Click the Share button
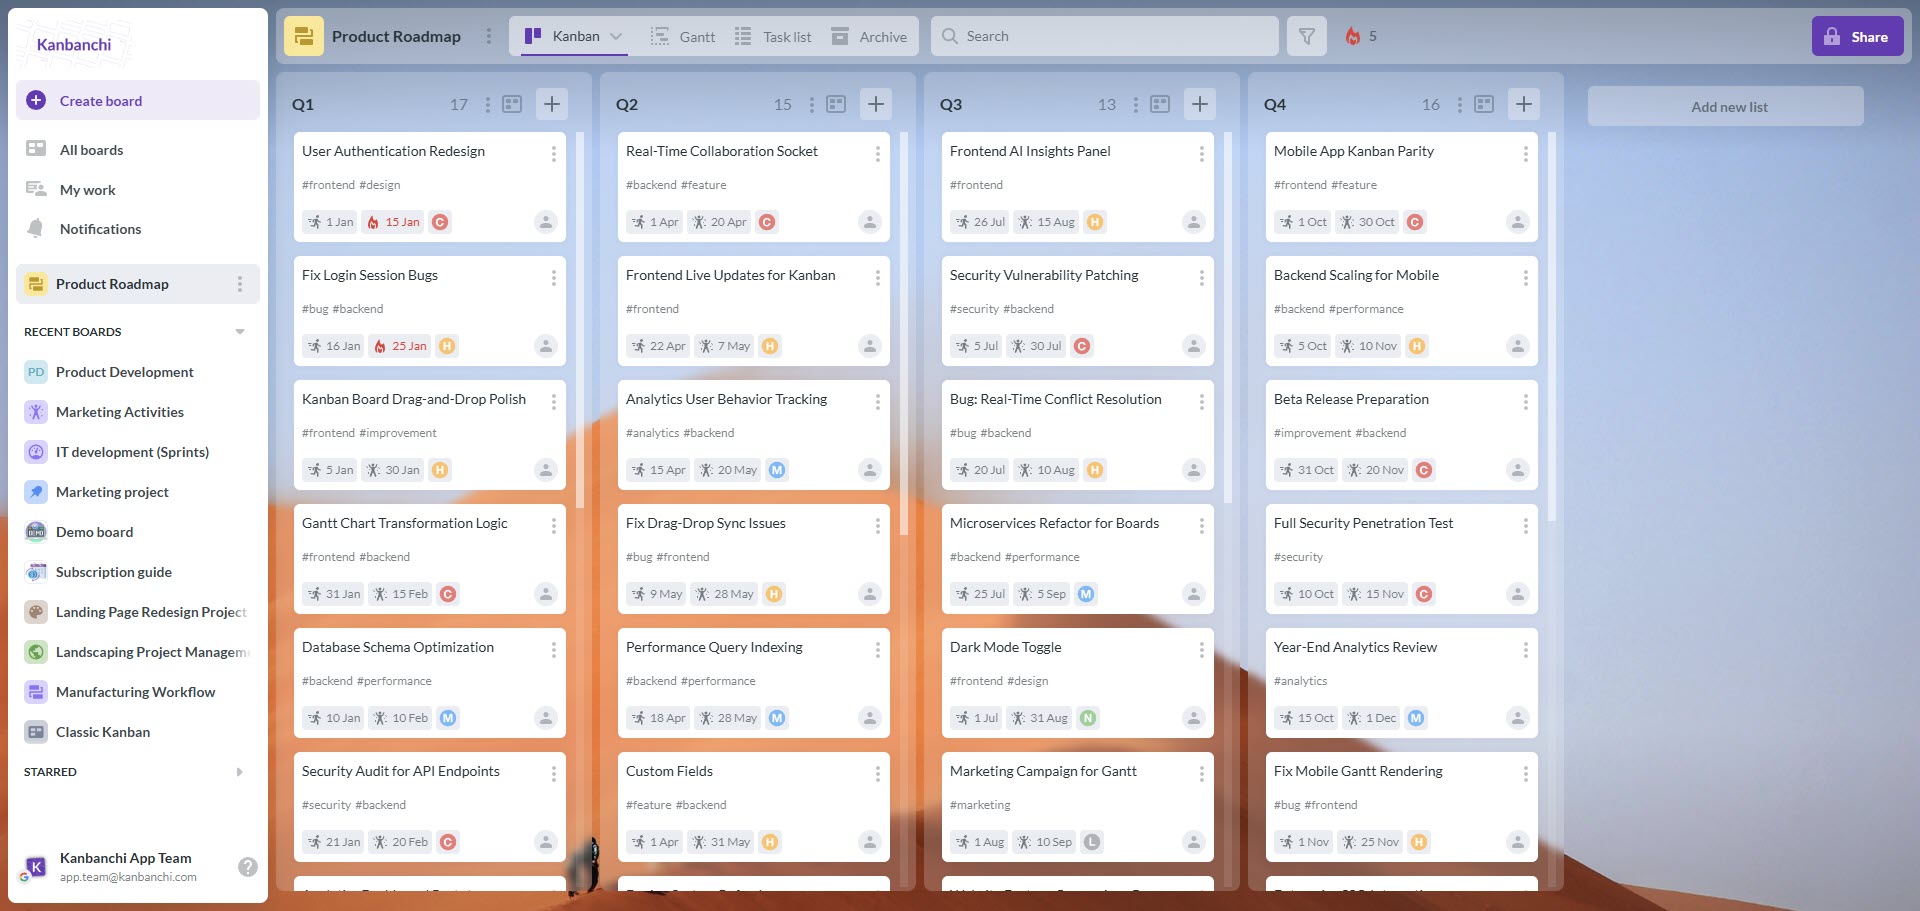Screen dimensions: 1920x911 coord(1857,36)
